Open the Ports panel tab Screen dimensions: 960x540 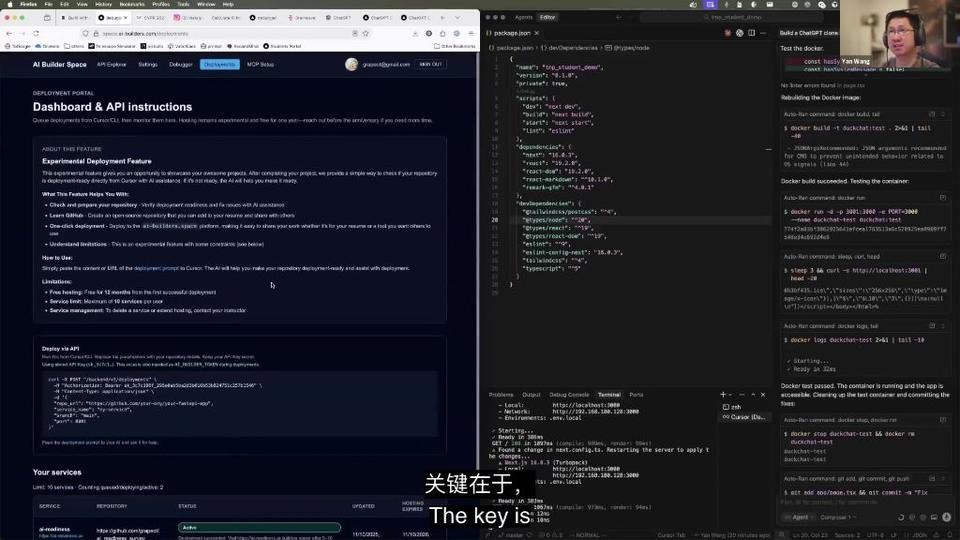click(636, 395)
